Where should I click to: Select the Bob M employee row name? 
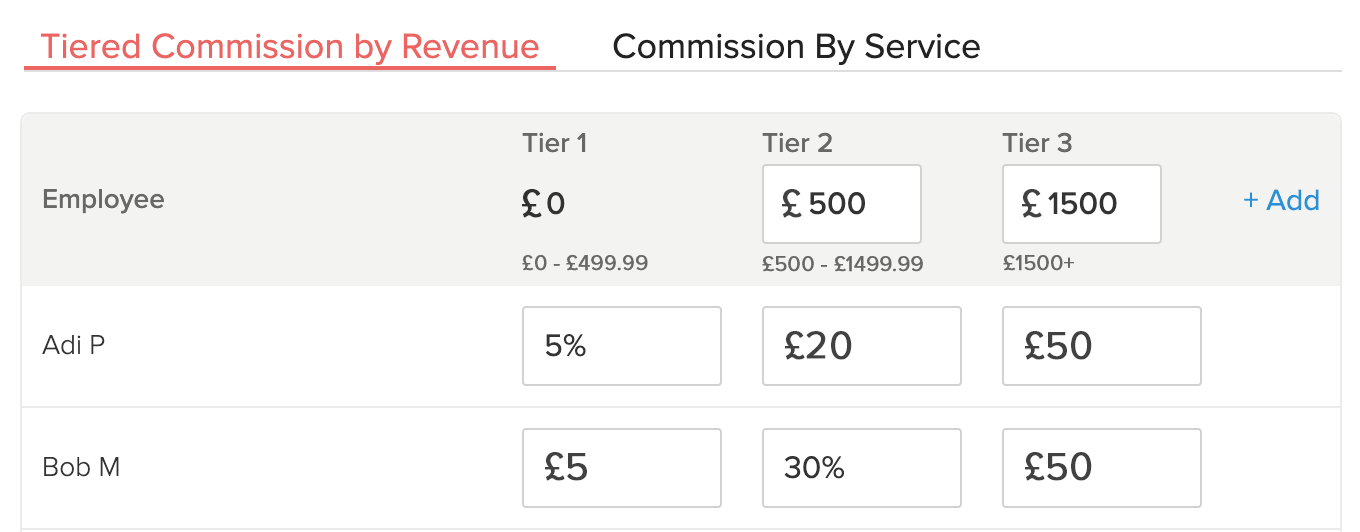click(81, 467)
